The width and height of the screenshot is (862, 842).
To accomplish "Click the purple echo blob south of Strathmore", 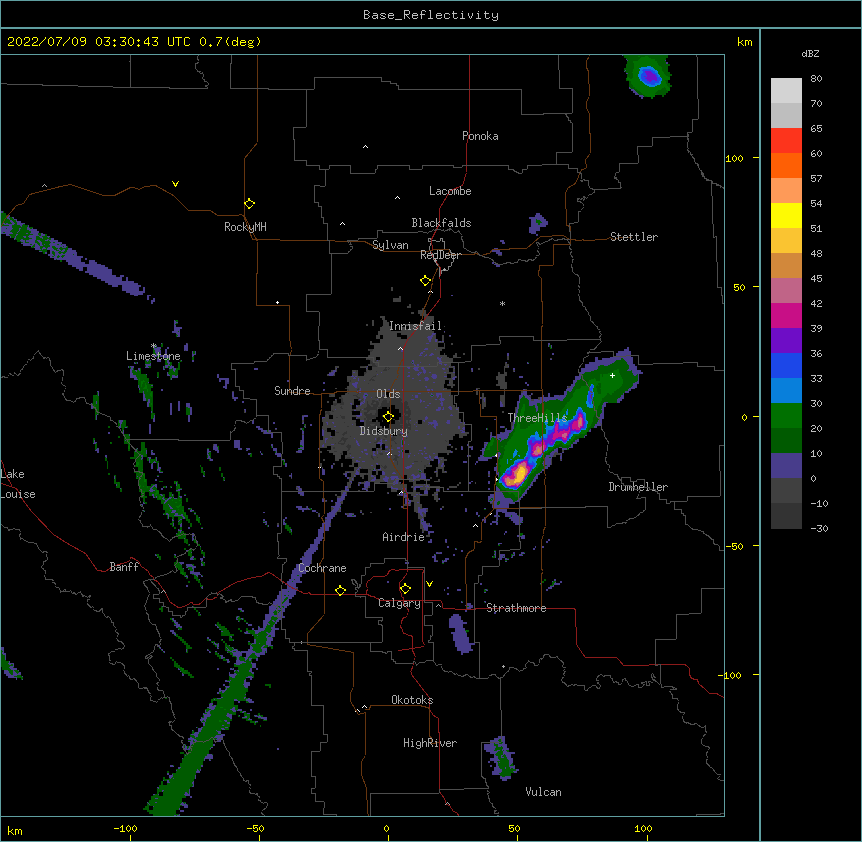I will coord(460,633).
